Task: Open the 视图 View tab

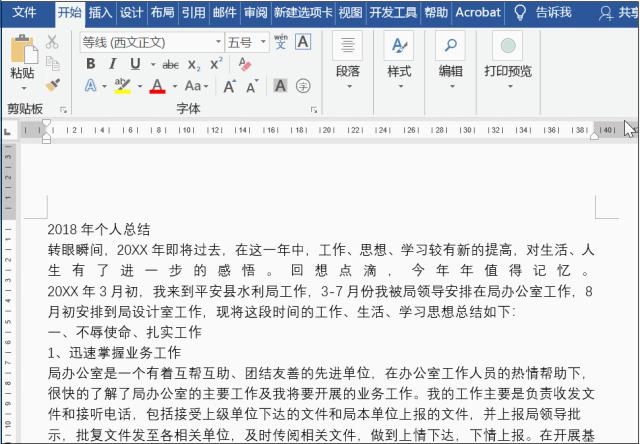Action: point(350,12)
